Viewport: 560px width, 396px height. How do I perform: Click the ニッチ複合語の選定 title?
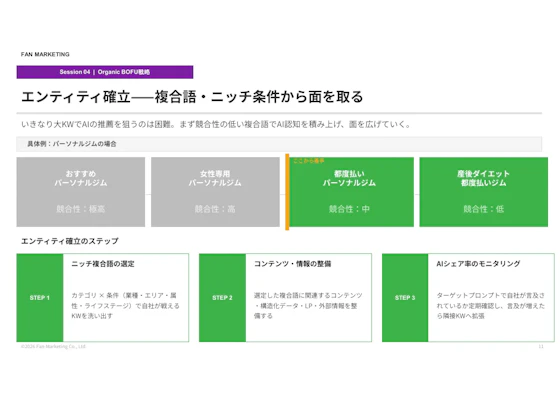[x=103, y=264]
